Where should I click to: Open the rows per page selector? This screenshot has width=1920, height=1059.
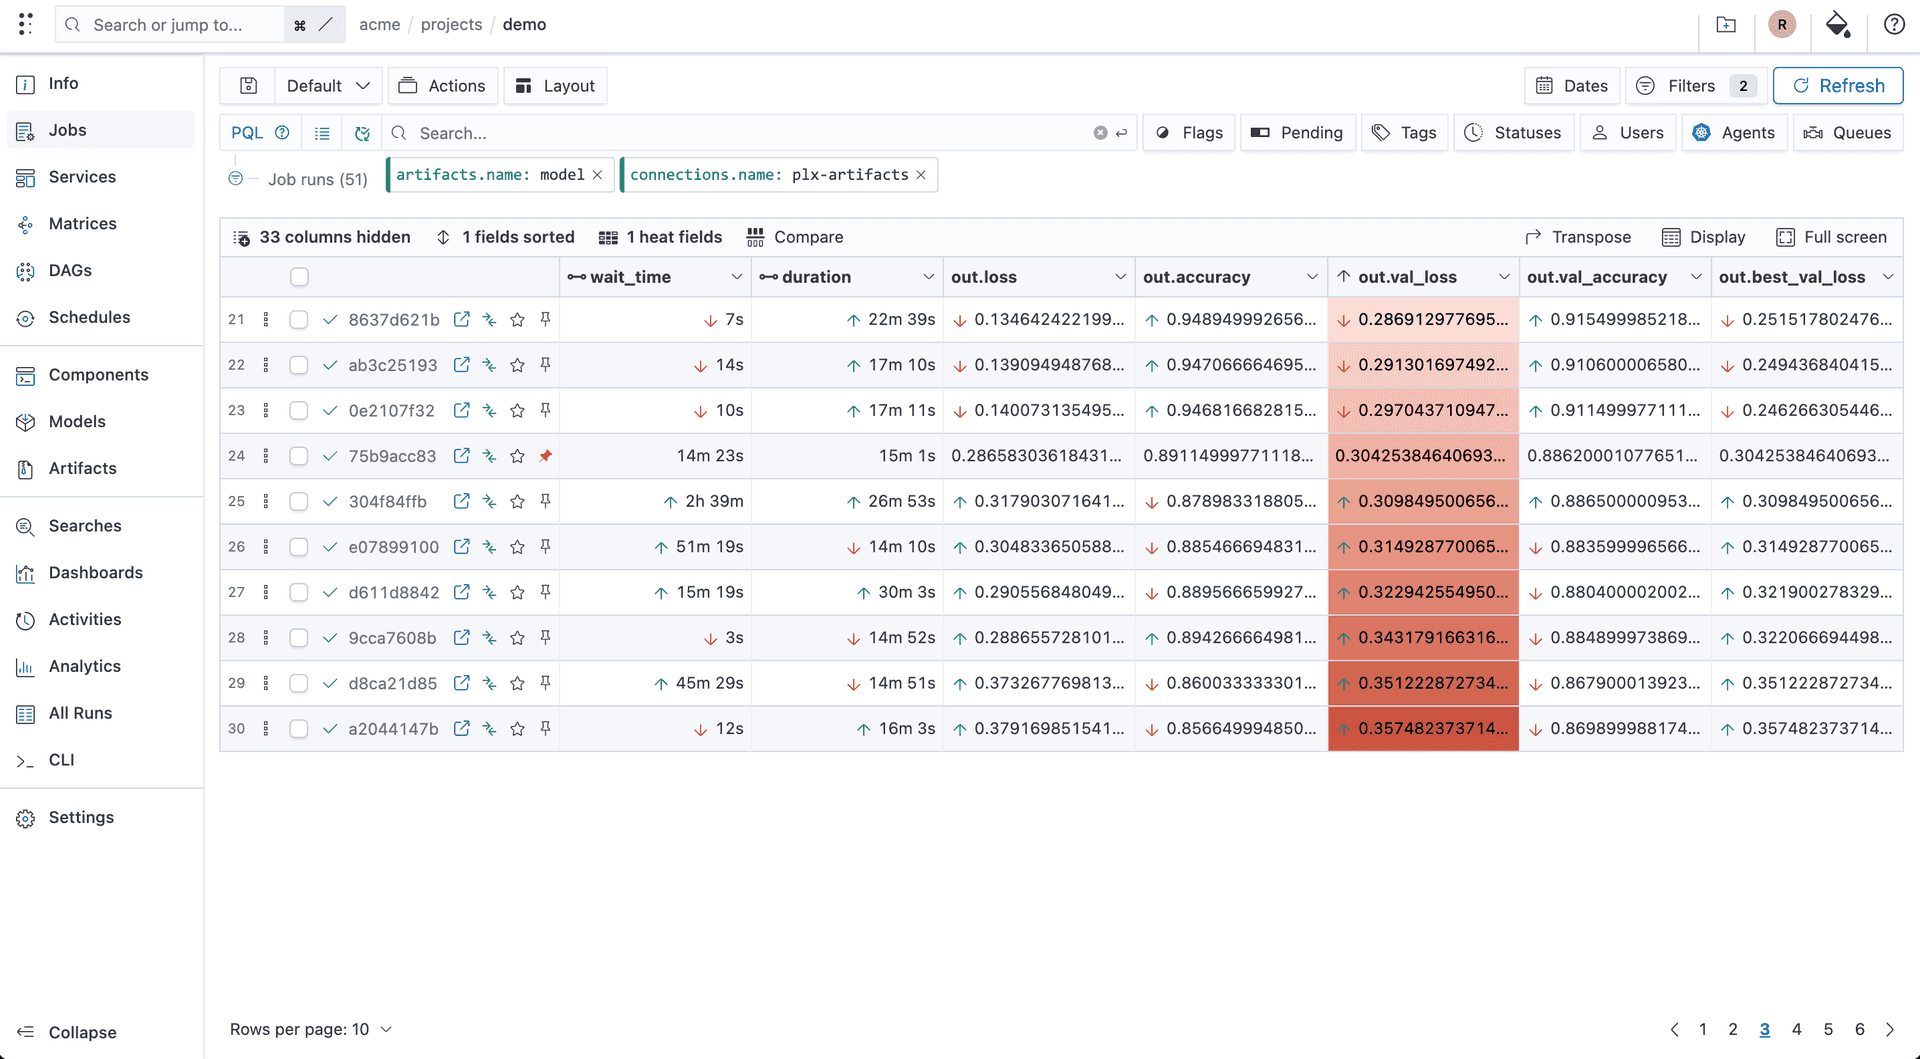311,1029
